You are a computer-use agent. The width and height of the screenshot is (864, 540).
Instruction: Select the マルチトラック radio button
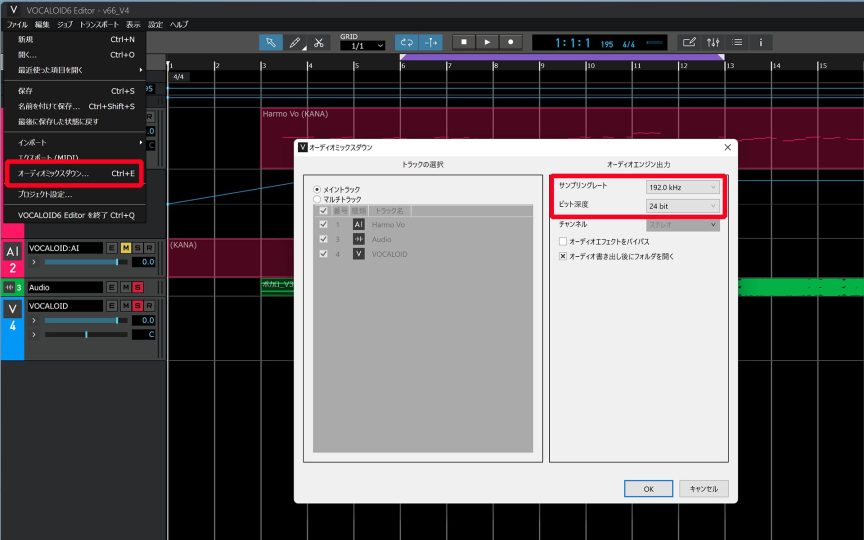click(x=317, y=199)
